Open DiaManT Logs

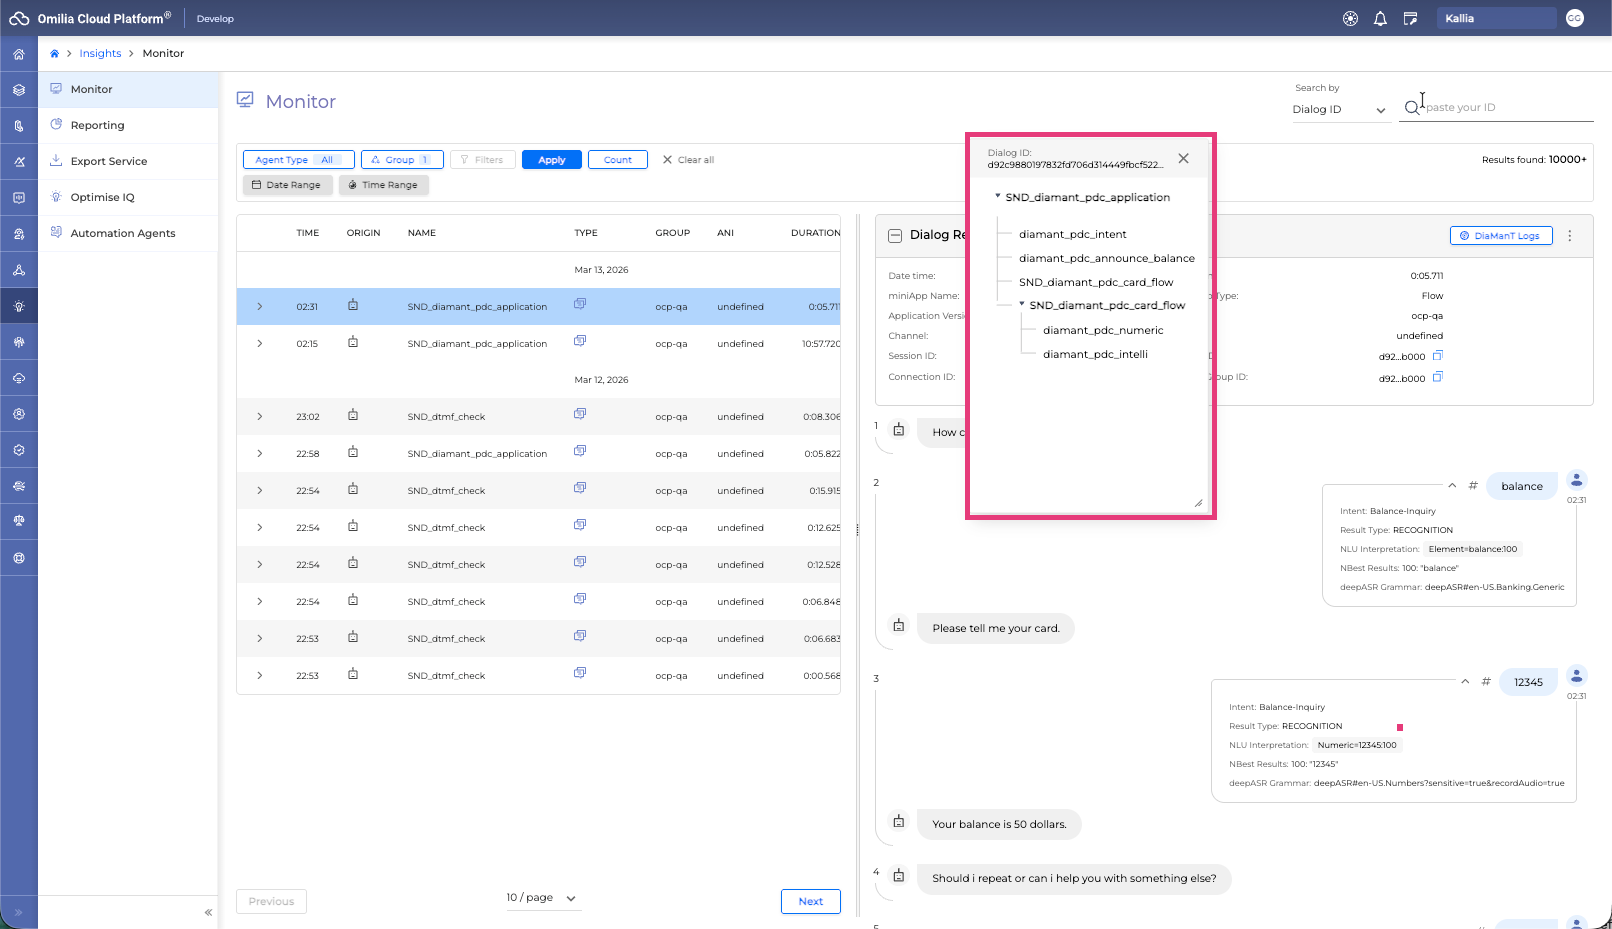(x=1500, y=236)
